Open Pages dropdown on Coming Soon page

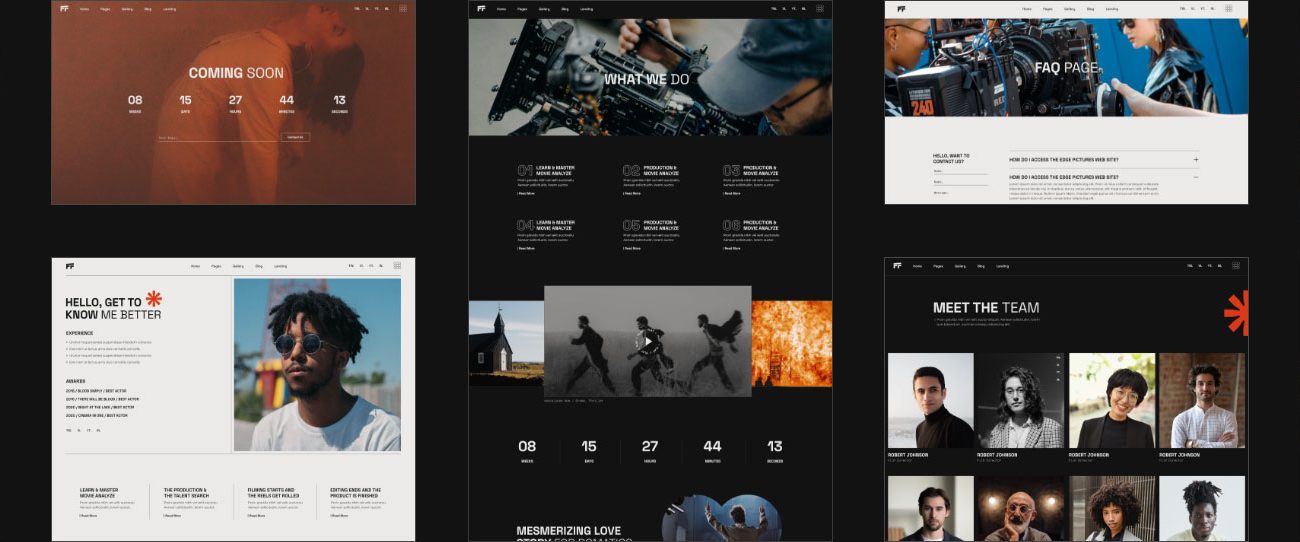(105, 8)
